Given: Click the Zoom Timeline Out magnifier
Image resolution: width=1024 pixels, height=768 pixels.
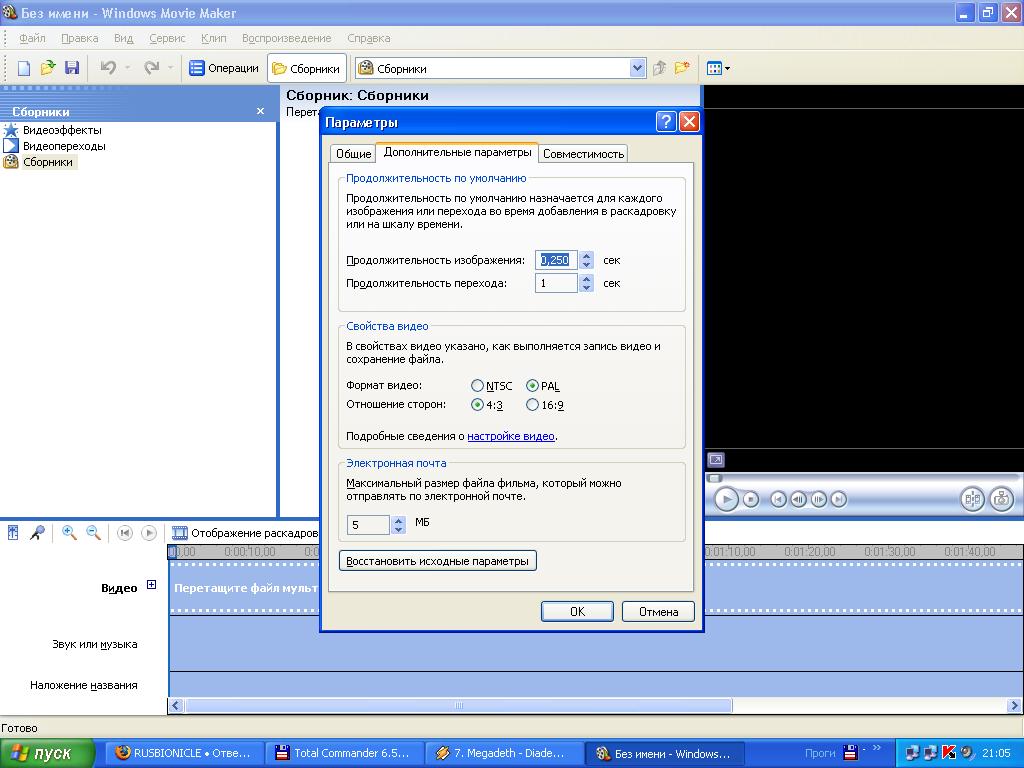Looking at the screenshot, I should [x=93, y=532].
